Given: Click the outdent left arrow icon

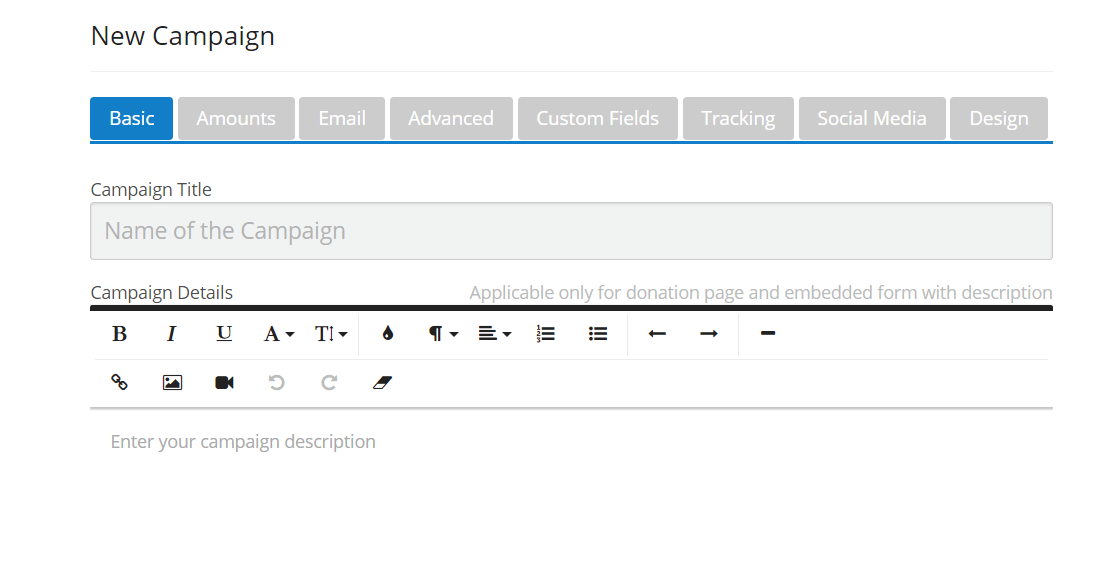Looking at the screenshot, I should pos(657,334).
